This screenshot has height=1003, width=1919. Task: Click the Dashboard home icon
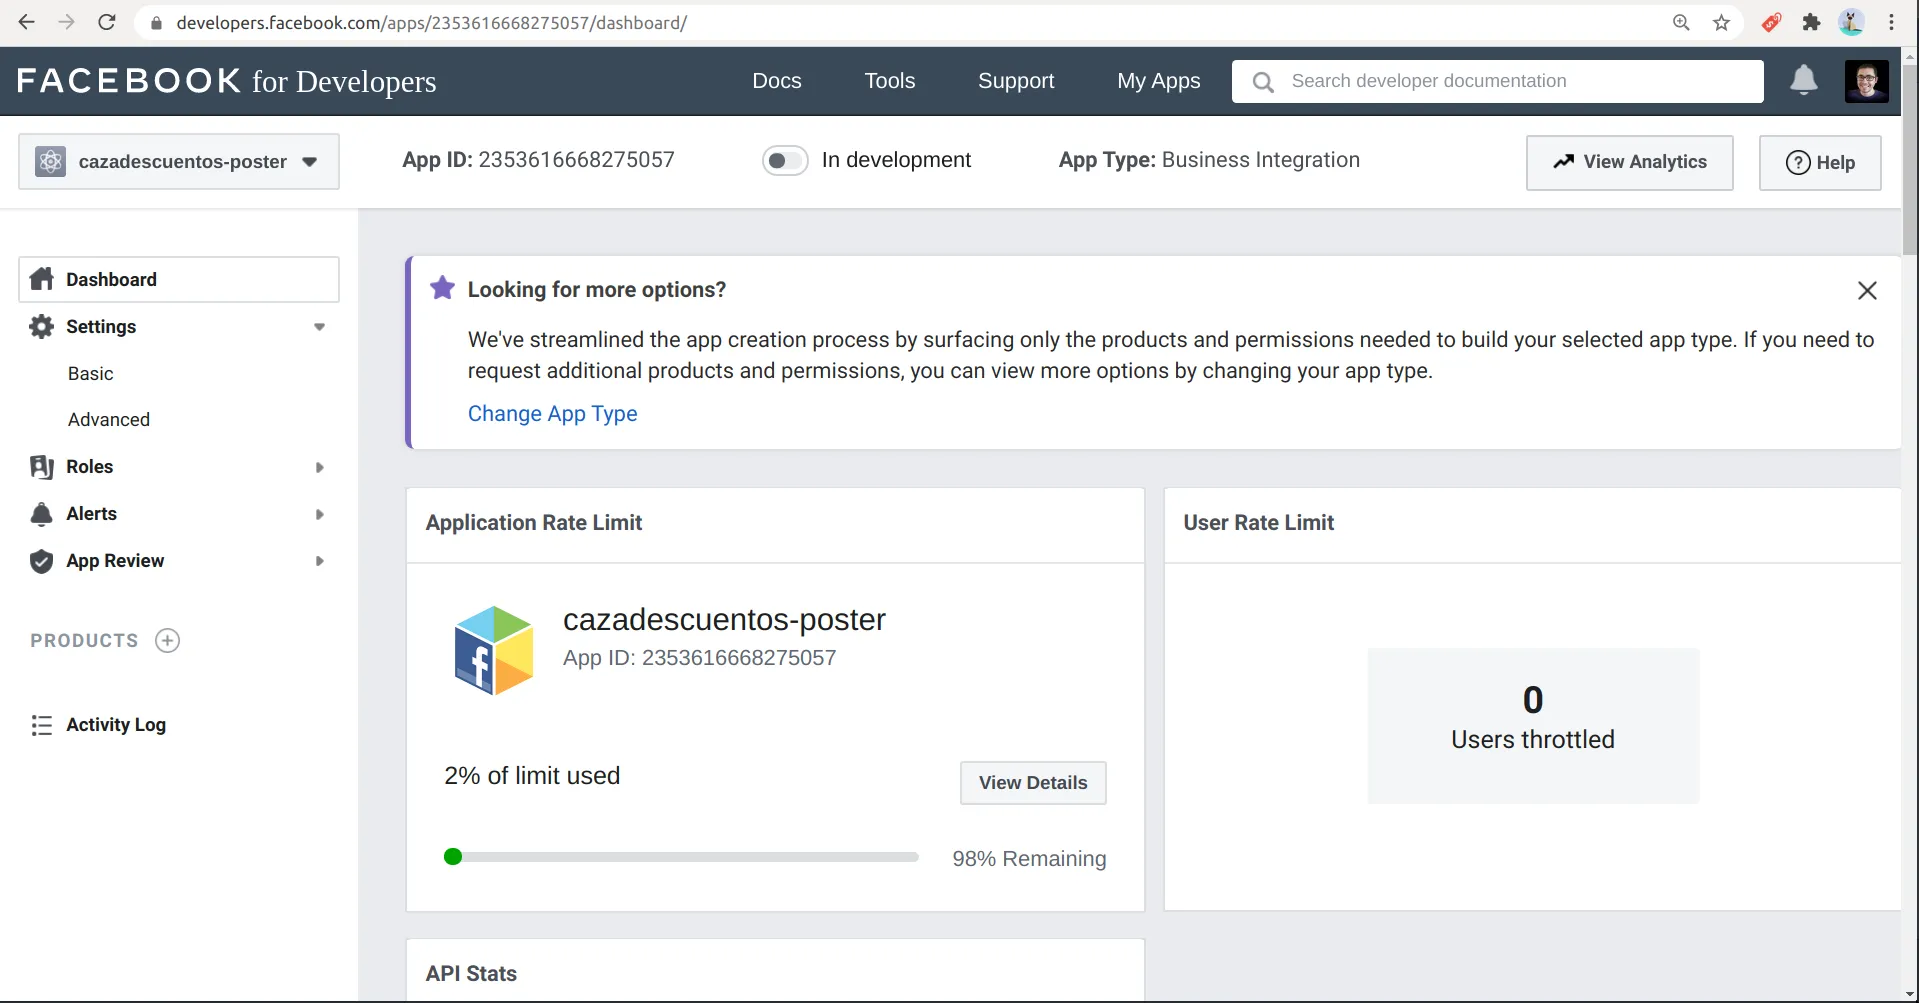(41, 279)
